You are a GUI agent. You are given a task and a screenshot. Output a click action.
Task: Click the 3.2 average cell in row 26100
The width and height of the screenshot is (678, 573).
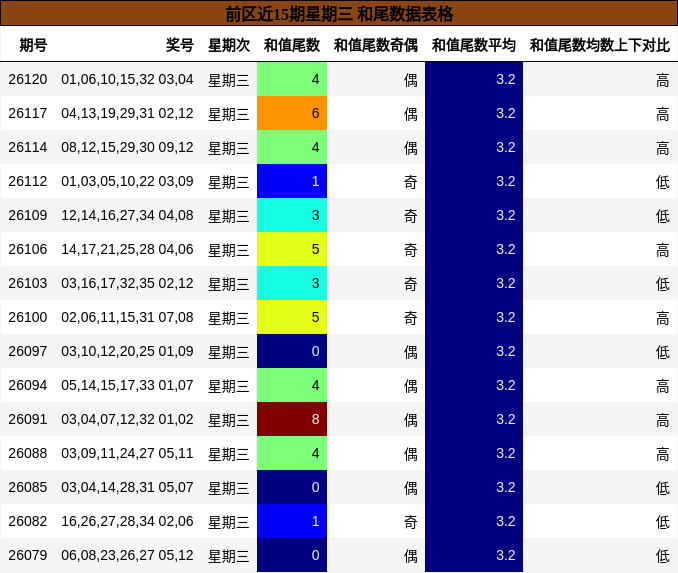click(x=474, y=317)
